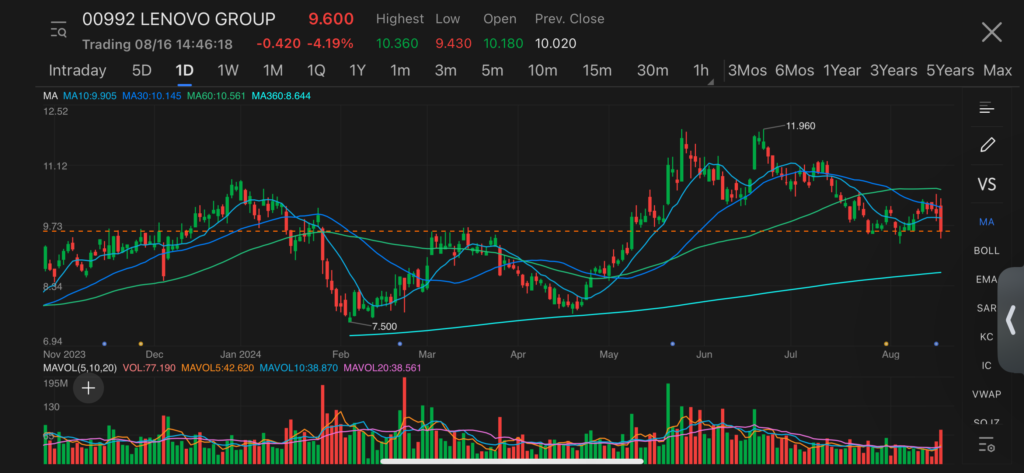
Task: Open chart display lines menu icon
Action: (987, 108)
